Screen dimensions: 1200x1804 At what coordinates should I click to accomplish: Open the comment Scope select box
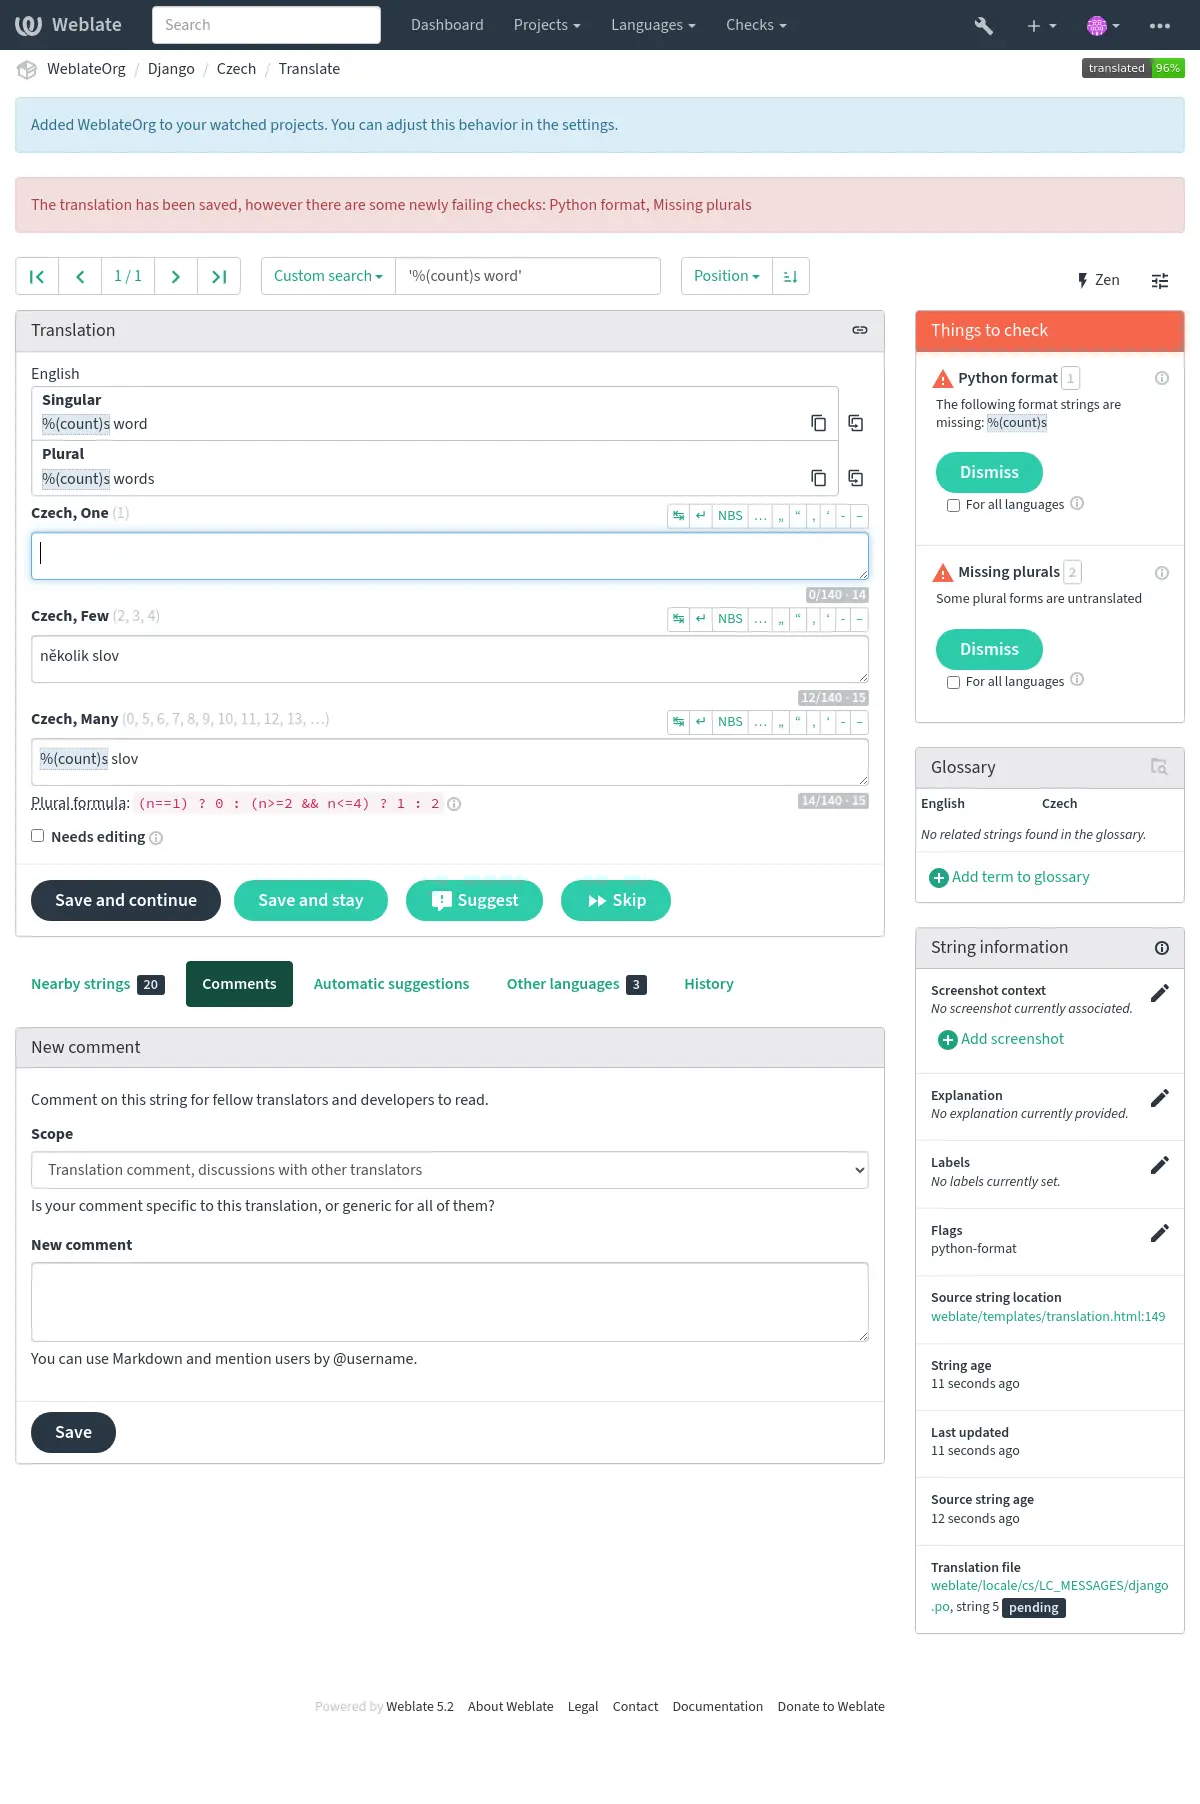pyautogui.click(x=450, y=1170)
